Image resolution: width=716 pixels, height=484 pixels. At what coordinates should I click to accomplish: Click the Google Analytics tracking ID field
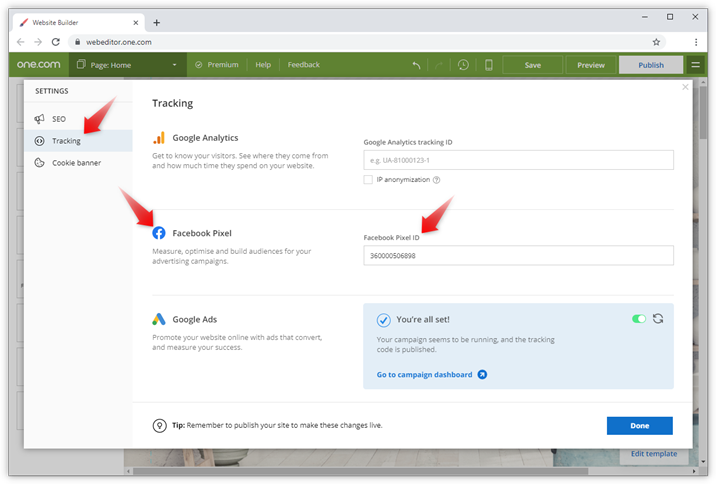[x=518, y=160]
